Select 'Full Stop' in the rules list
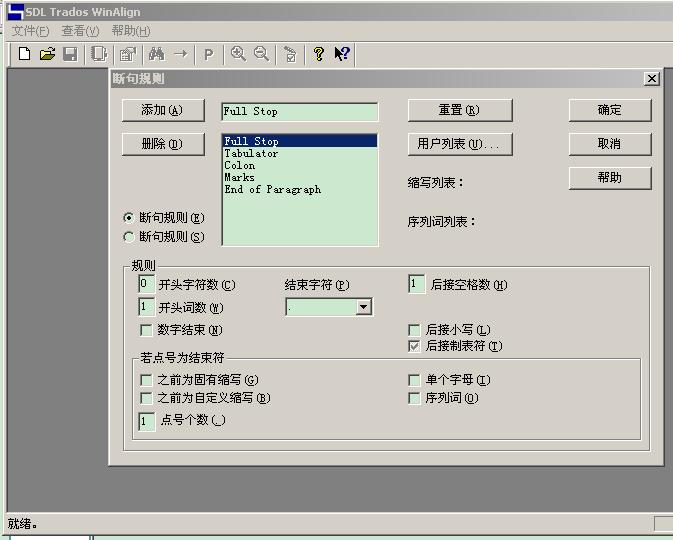 tap(300, 141)
